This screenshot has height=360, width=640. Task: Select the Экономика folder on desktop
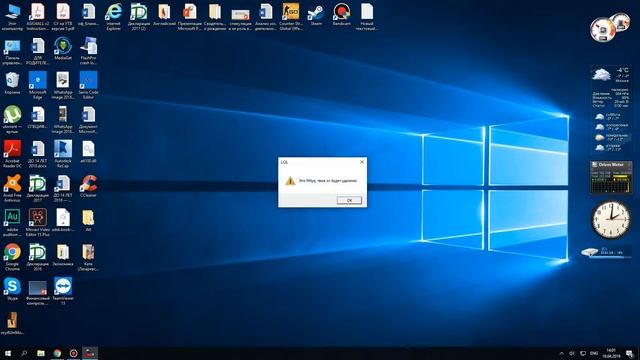pos(63,255)
